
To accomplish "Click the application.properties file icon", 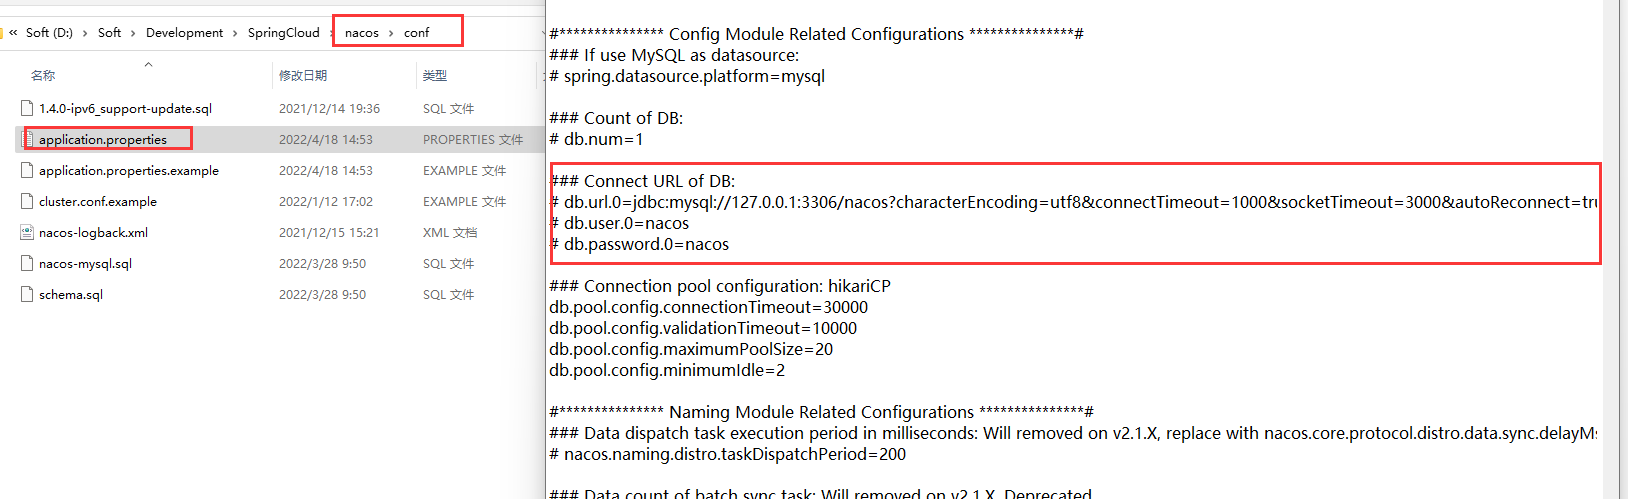I will click(x=27, y=139).
